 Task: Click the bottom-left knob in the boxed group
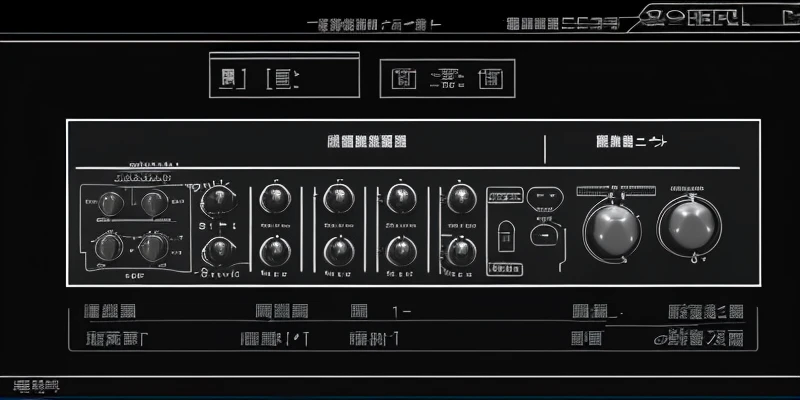tap(109, 246)
